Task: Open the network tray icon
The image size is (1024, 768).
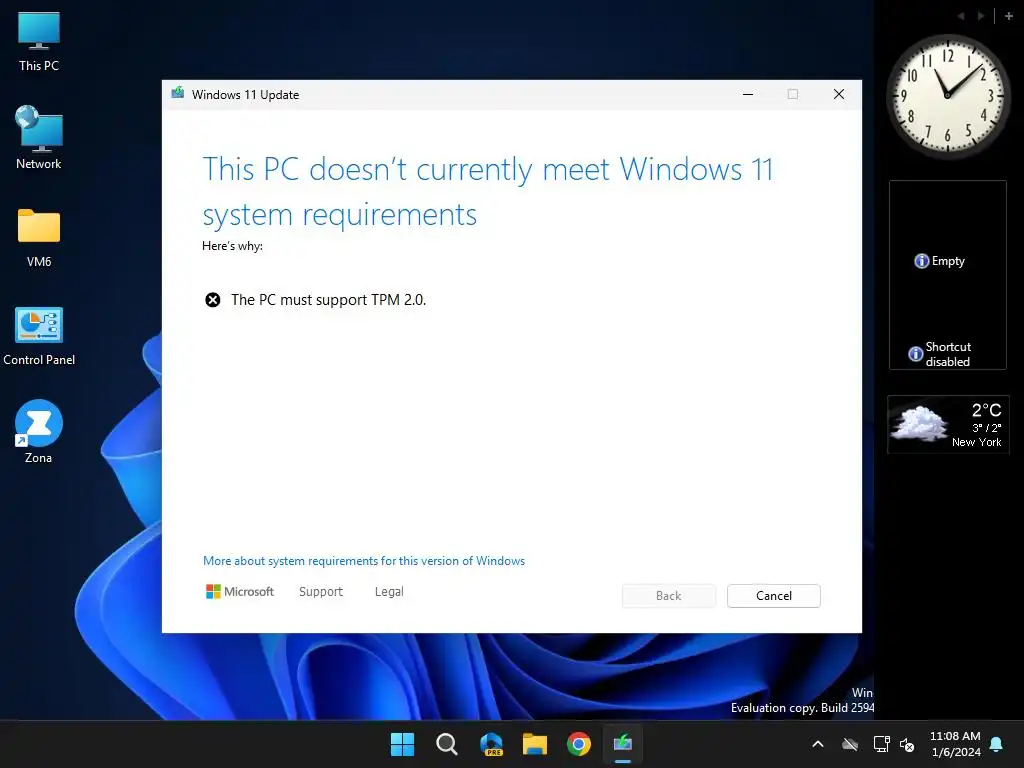Action: tap(881, 744)
